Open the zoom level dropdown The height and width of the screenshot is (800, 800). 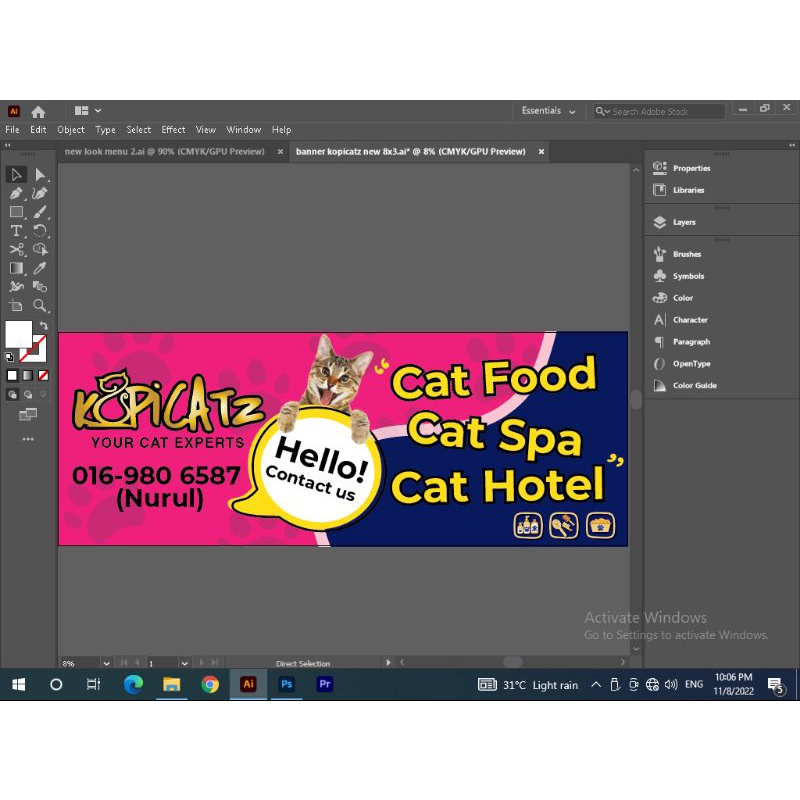[106, 663]
